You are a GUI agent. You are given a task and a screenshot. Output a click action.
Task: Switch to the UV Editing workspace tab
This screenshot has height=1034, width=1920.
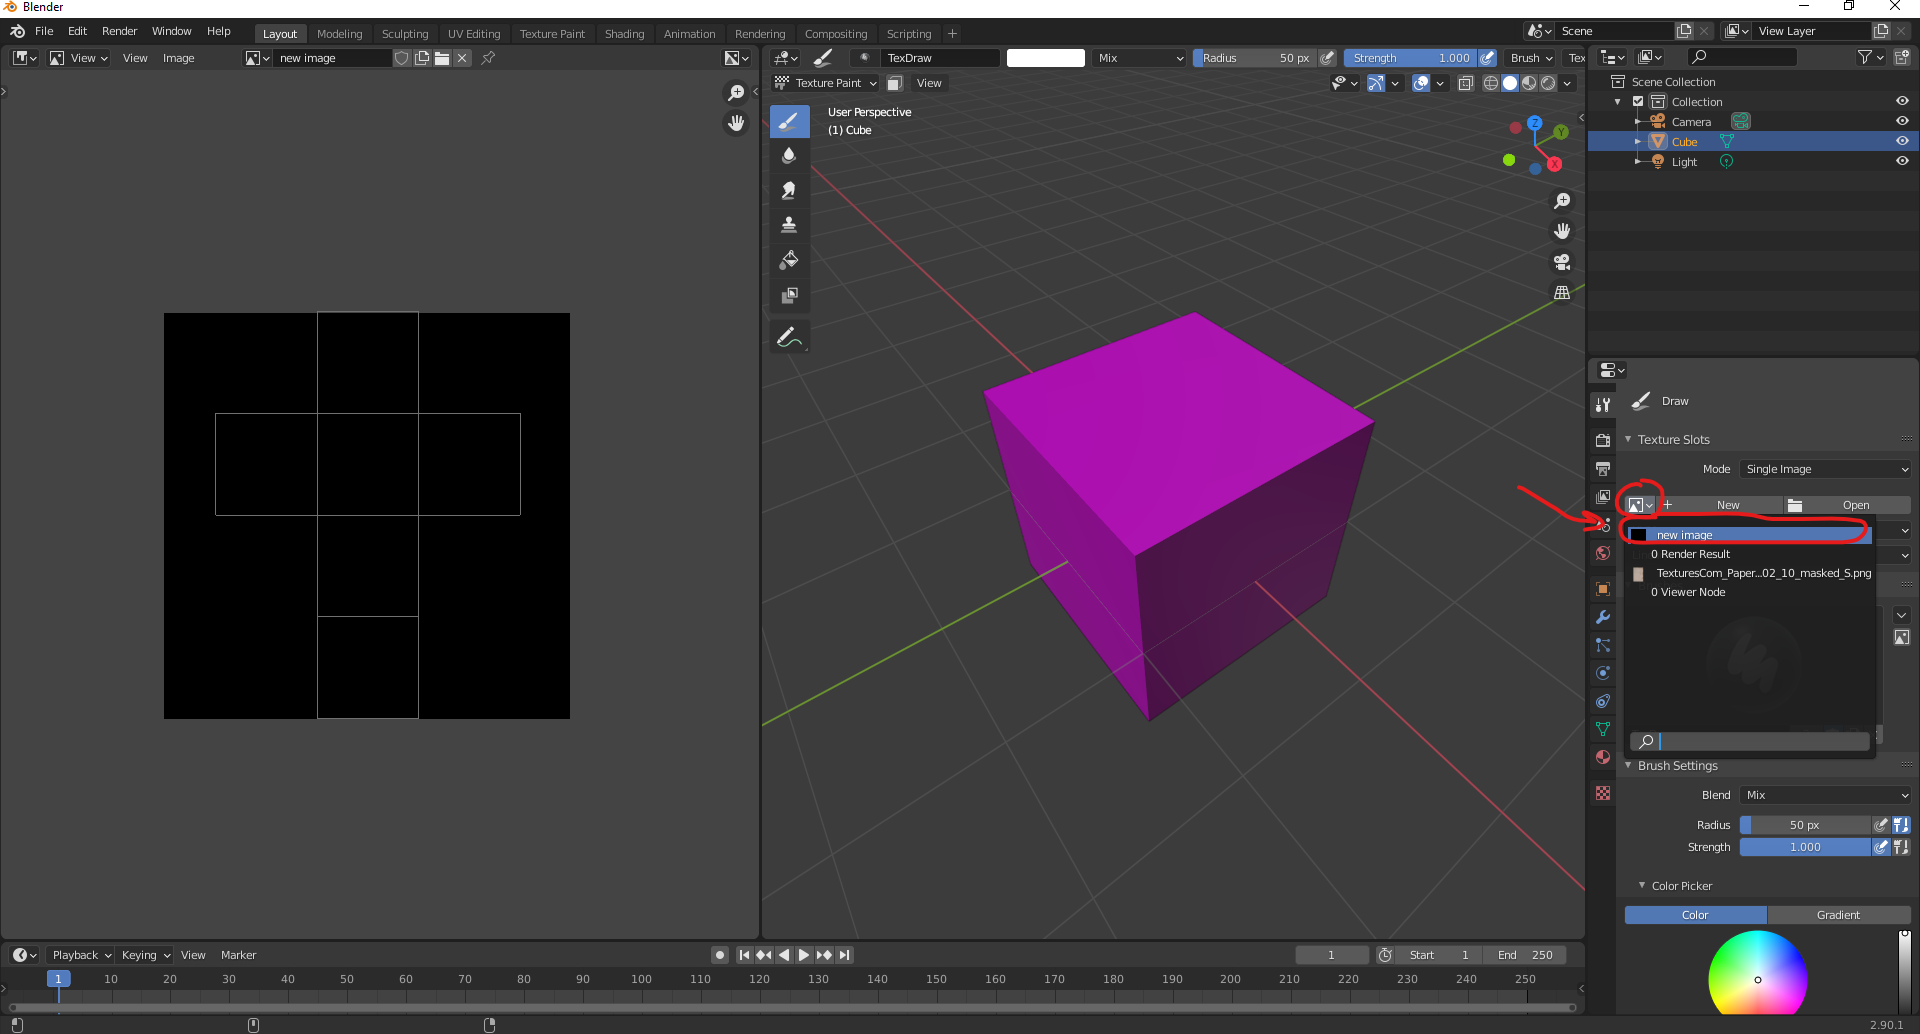pos(474,33)
